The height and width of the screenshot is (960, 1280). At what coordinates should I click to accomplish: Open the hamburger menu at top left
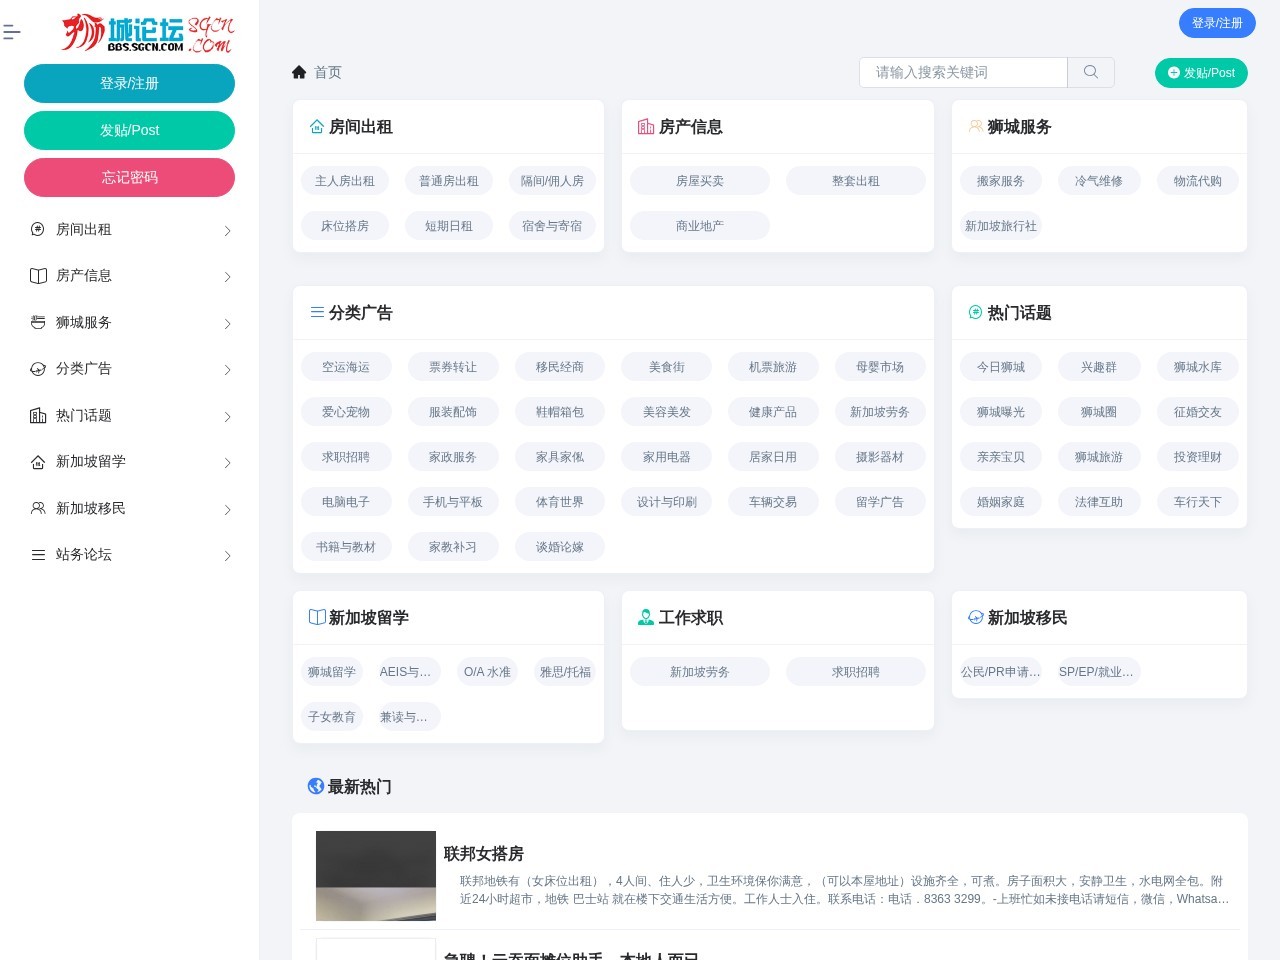pos(13,31)
